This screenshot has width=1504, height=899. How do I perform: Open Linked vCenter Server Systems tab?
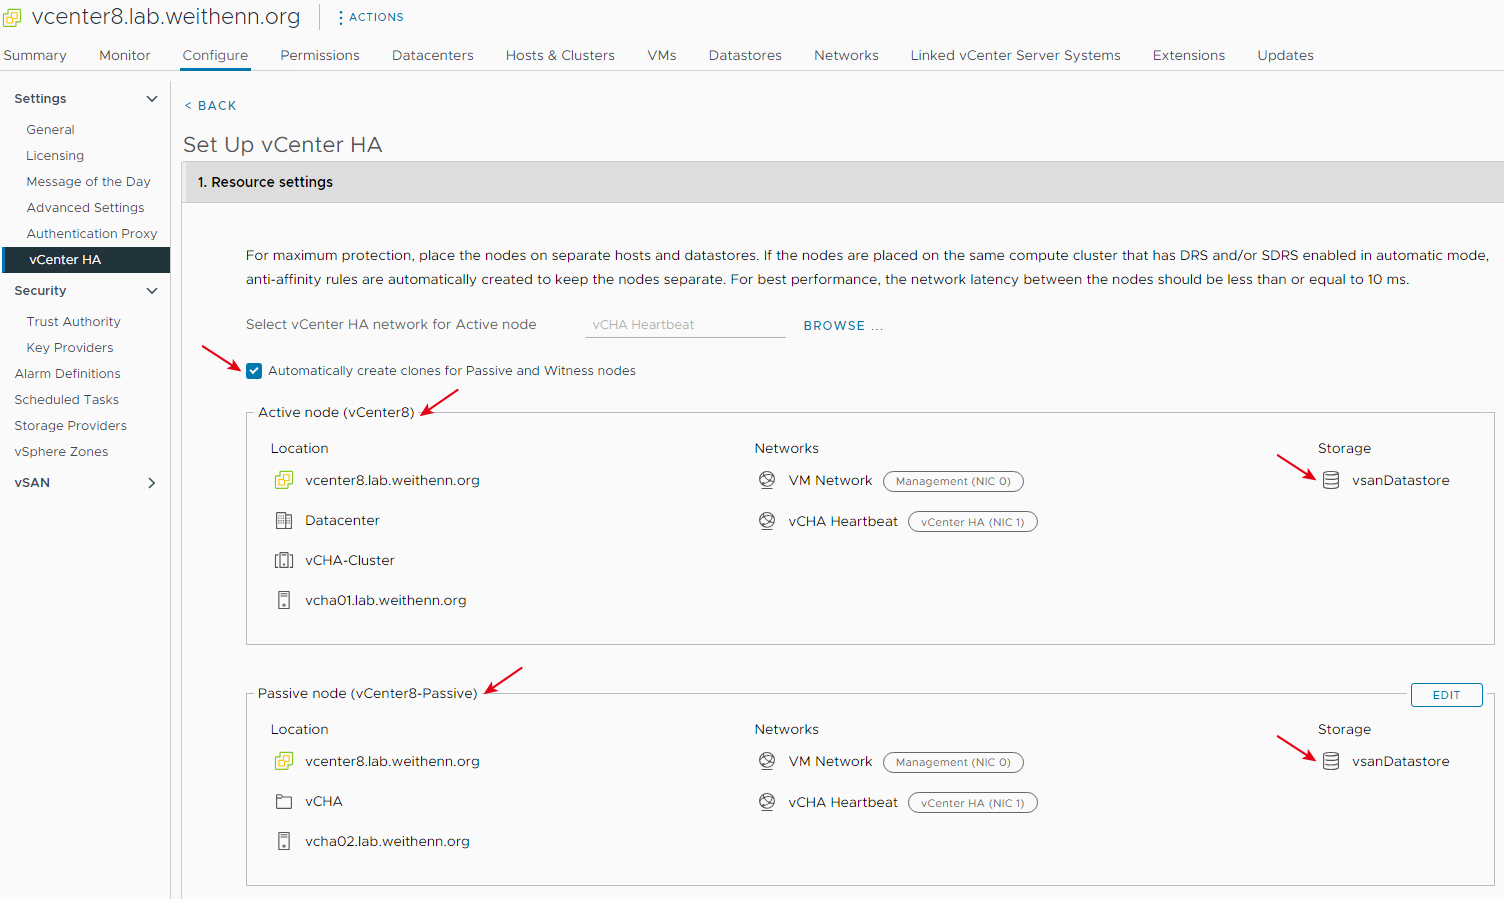click(x=1015, y=55)
